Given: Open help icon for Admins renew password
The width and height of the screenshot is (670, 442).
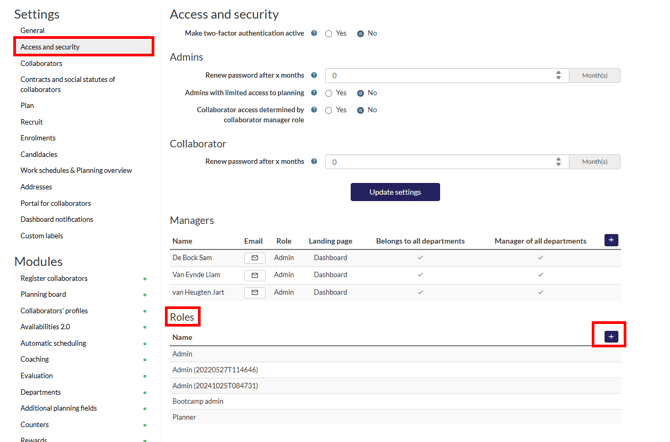Looking at the screenshot, I should (314, 75).
